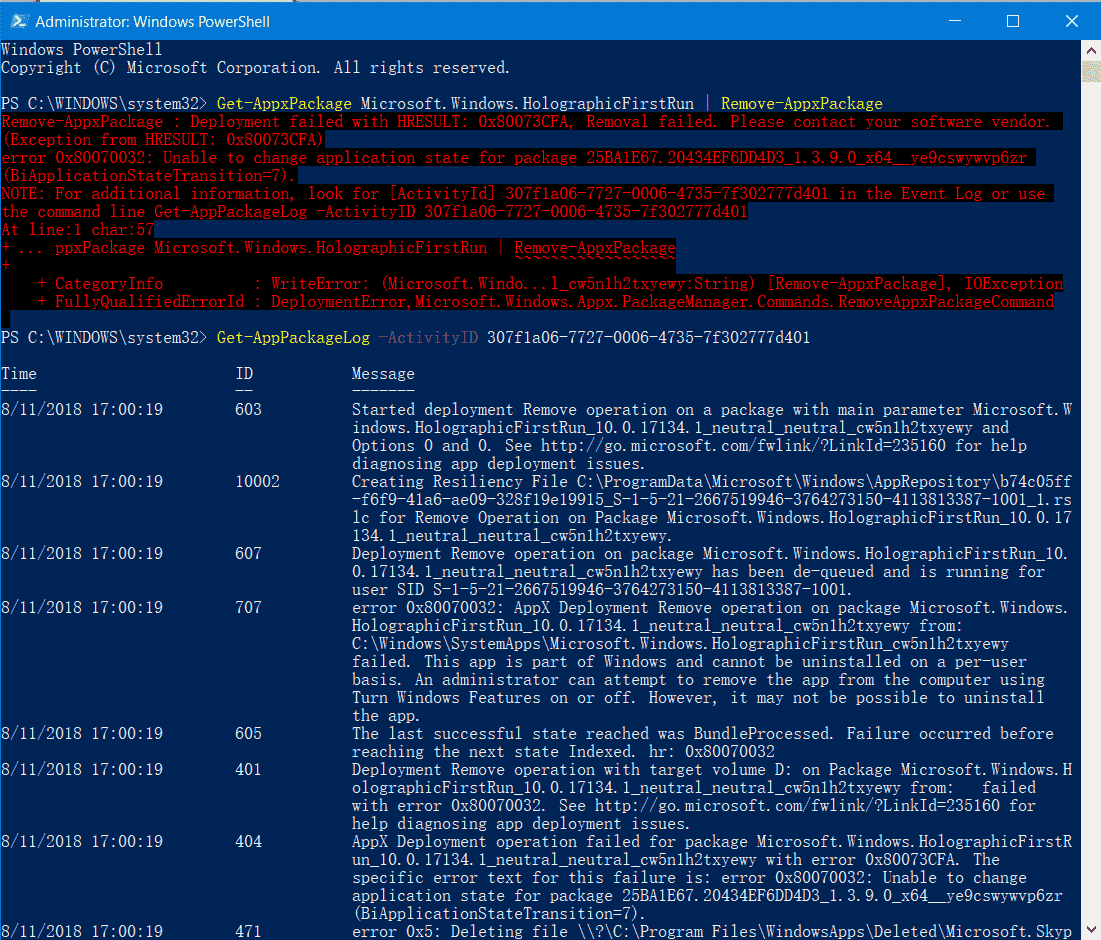Click 'Turn Windows Features on or off' text
The image size is (1101, 940).
click(492, 698)
